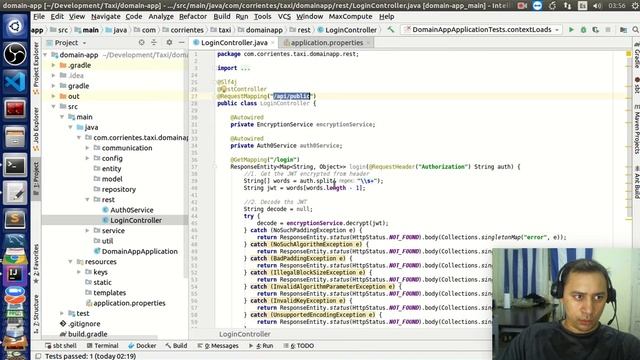The image size is (640, 360).
Task: Open the sbt shell tool window
Action: 61,346
